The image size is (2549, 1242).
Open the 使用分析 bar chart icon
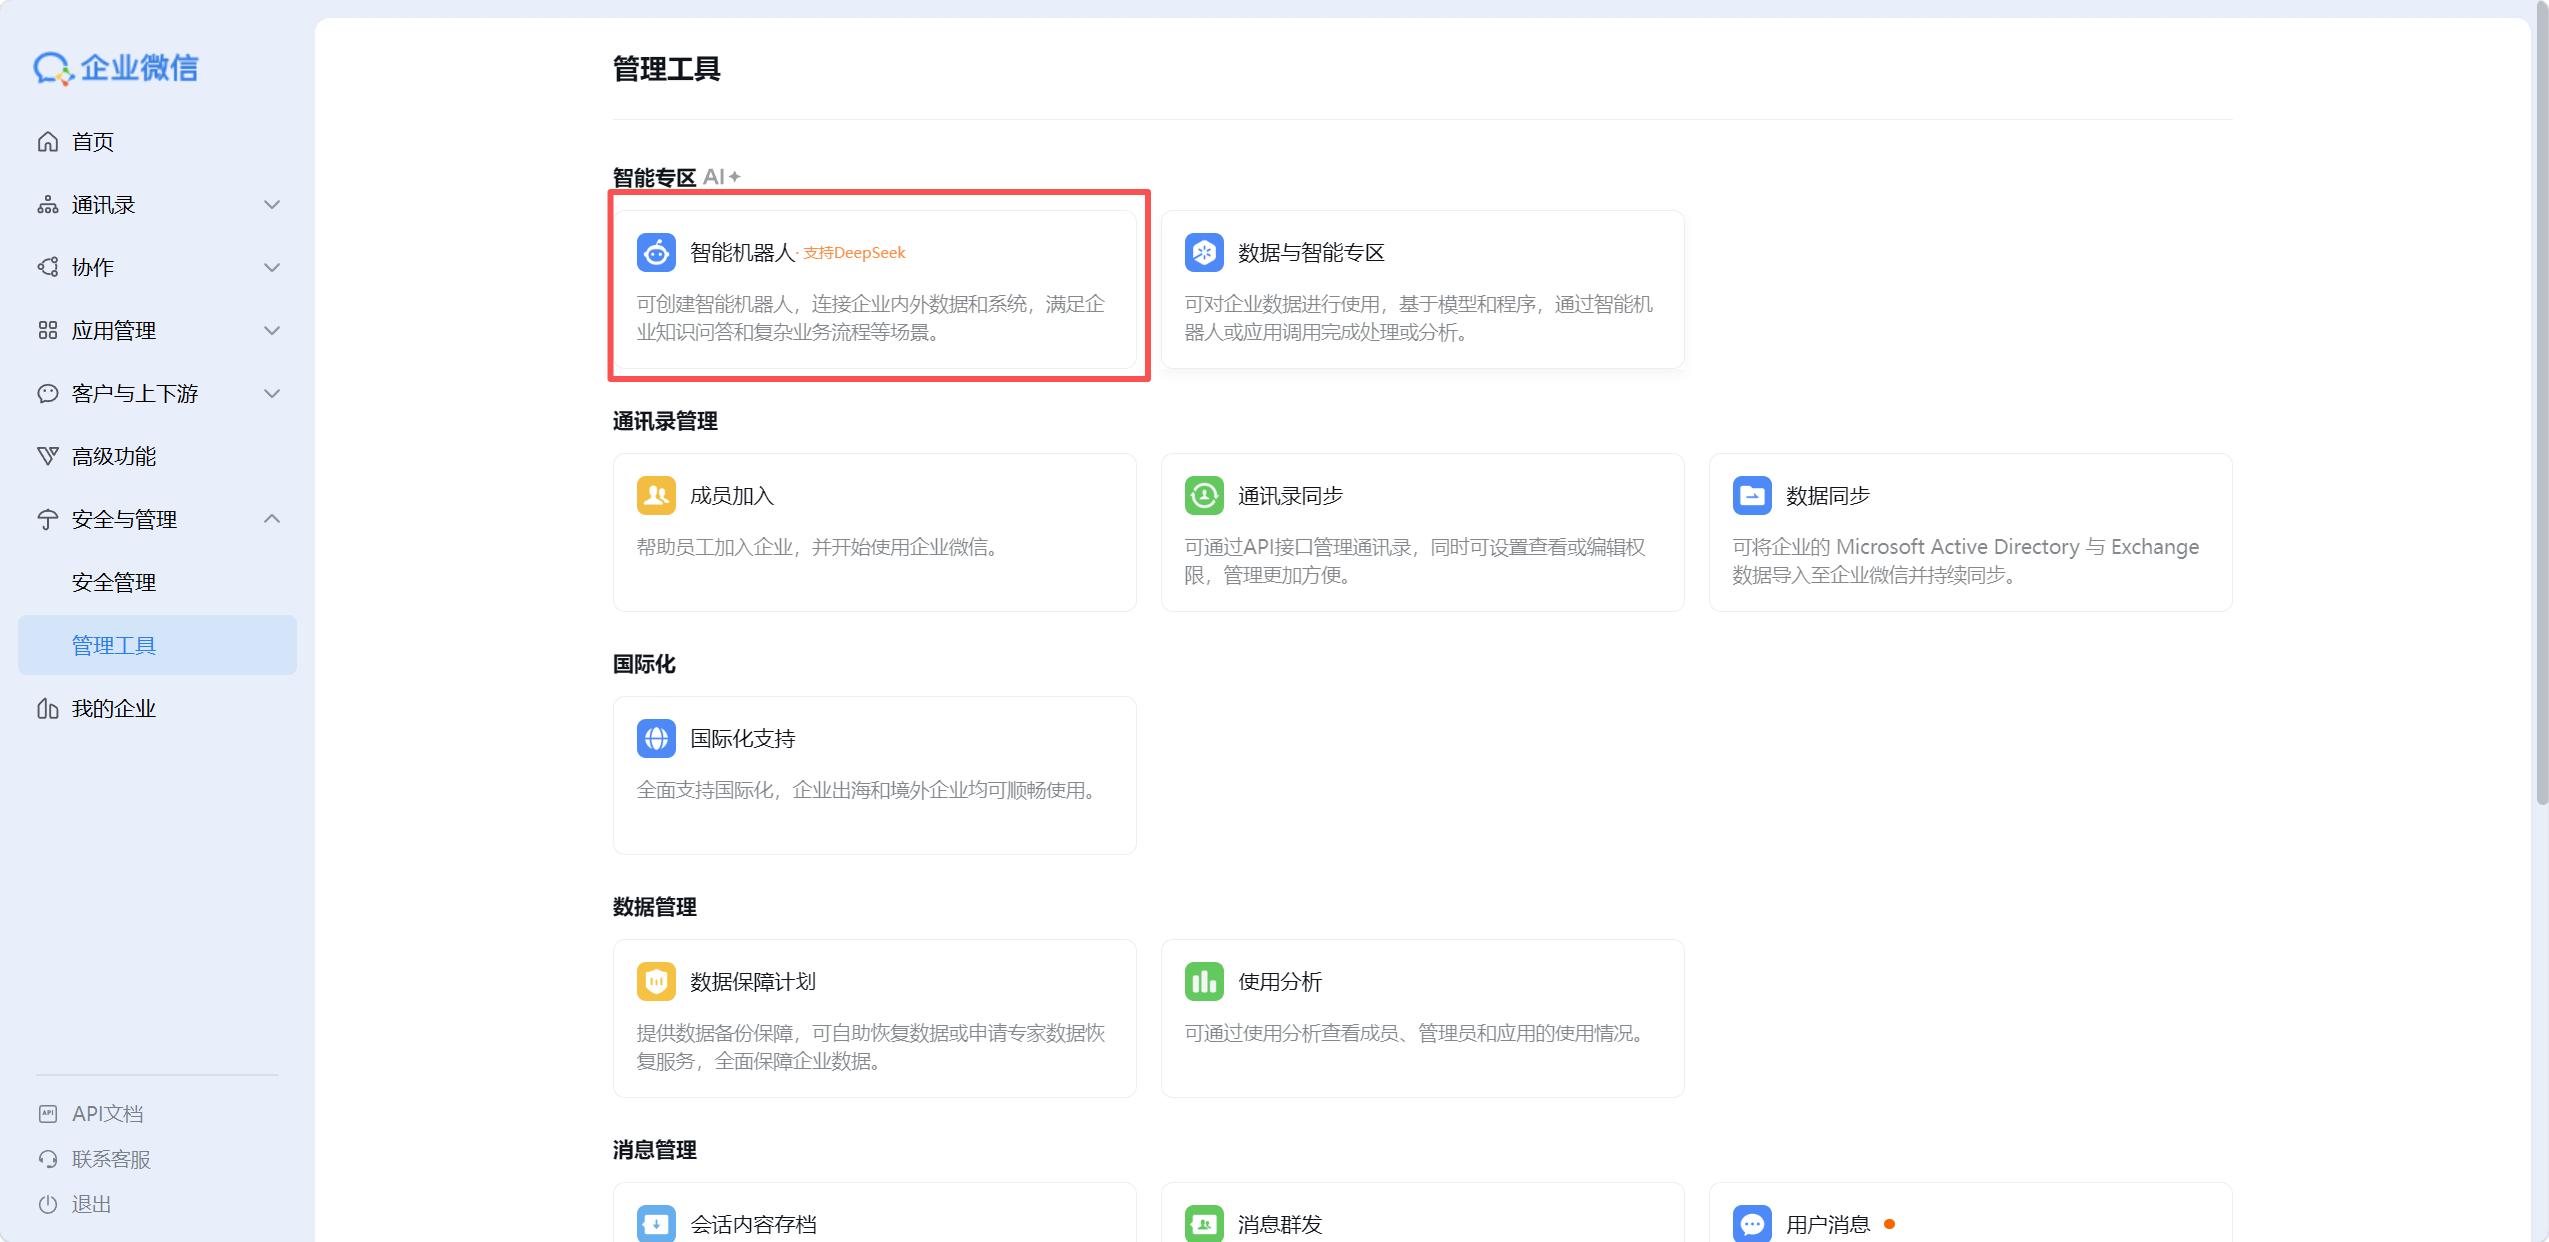pos(1204,982)
